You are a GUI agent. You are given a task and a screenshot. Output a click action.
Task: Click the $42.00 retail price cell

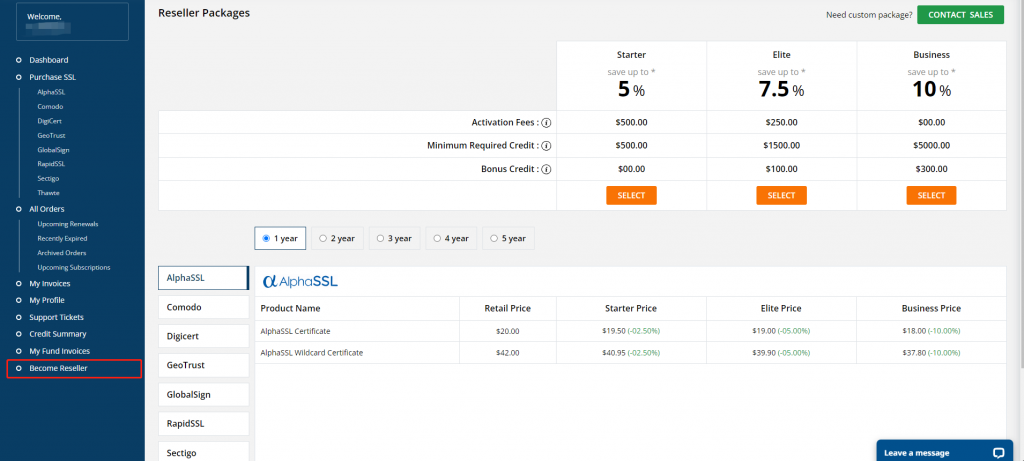pos(507,353)
